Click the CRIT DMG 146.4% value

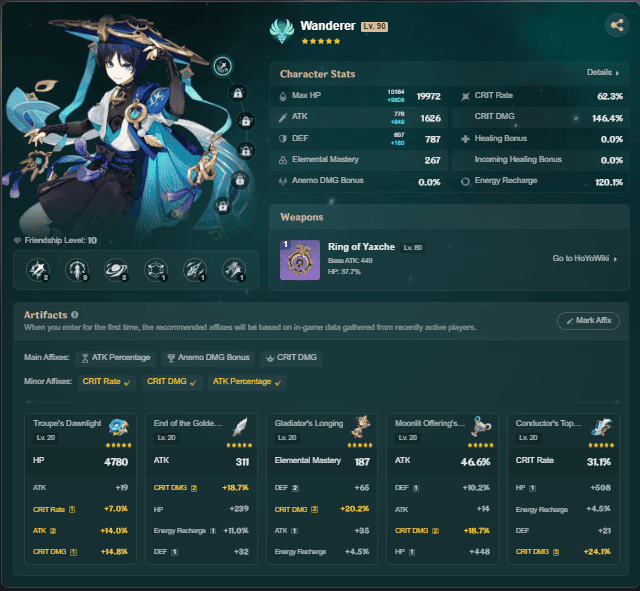click(607, 118)
